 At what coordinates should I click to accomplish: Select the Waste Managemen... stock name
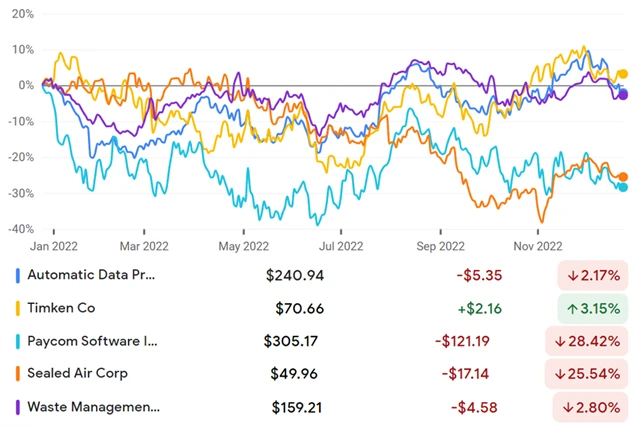(x=93, y=407)
